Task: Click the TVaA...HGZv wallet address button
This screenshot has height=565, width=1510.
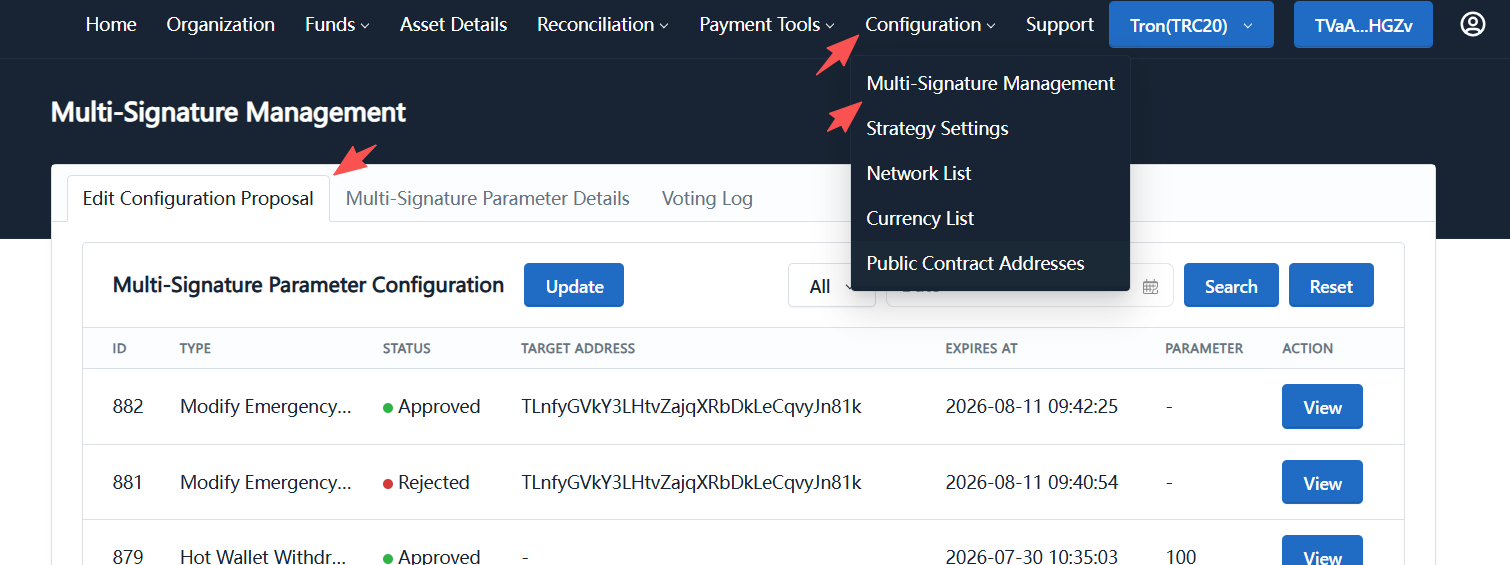Action: tap(1363, 25)
